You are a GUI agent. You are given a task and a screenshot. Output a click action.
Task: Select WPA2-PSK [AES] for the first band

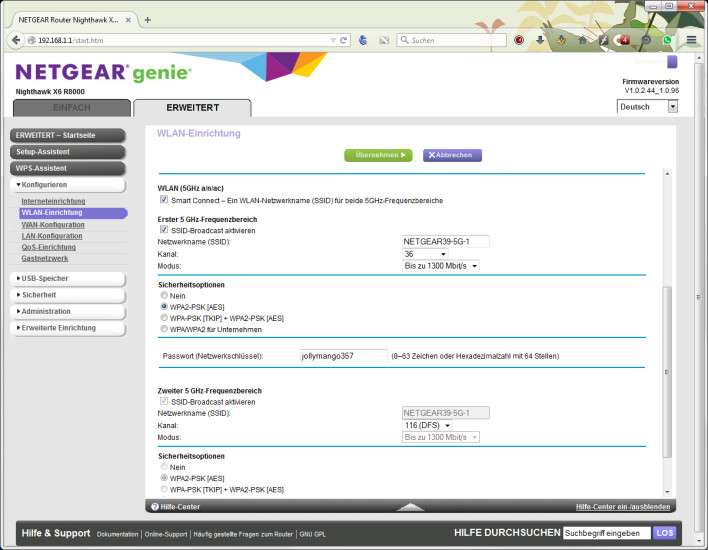point(164,307)
